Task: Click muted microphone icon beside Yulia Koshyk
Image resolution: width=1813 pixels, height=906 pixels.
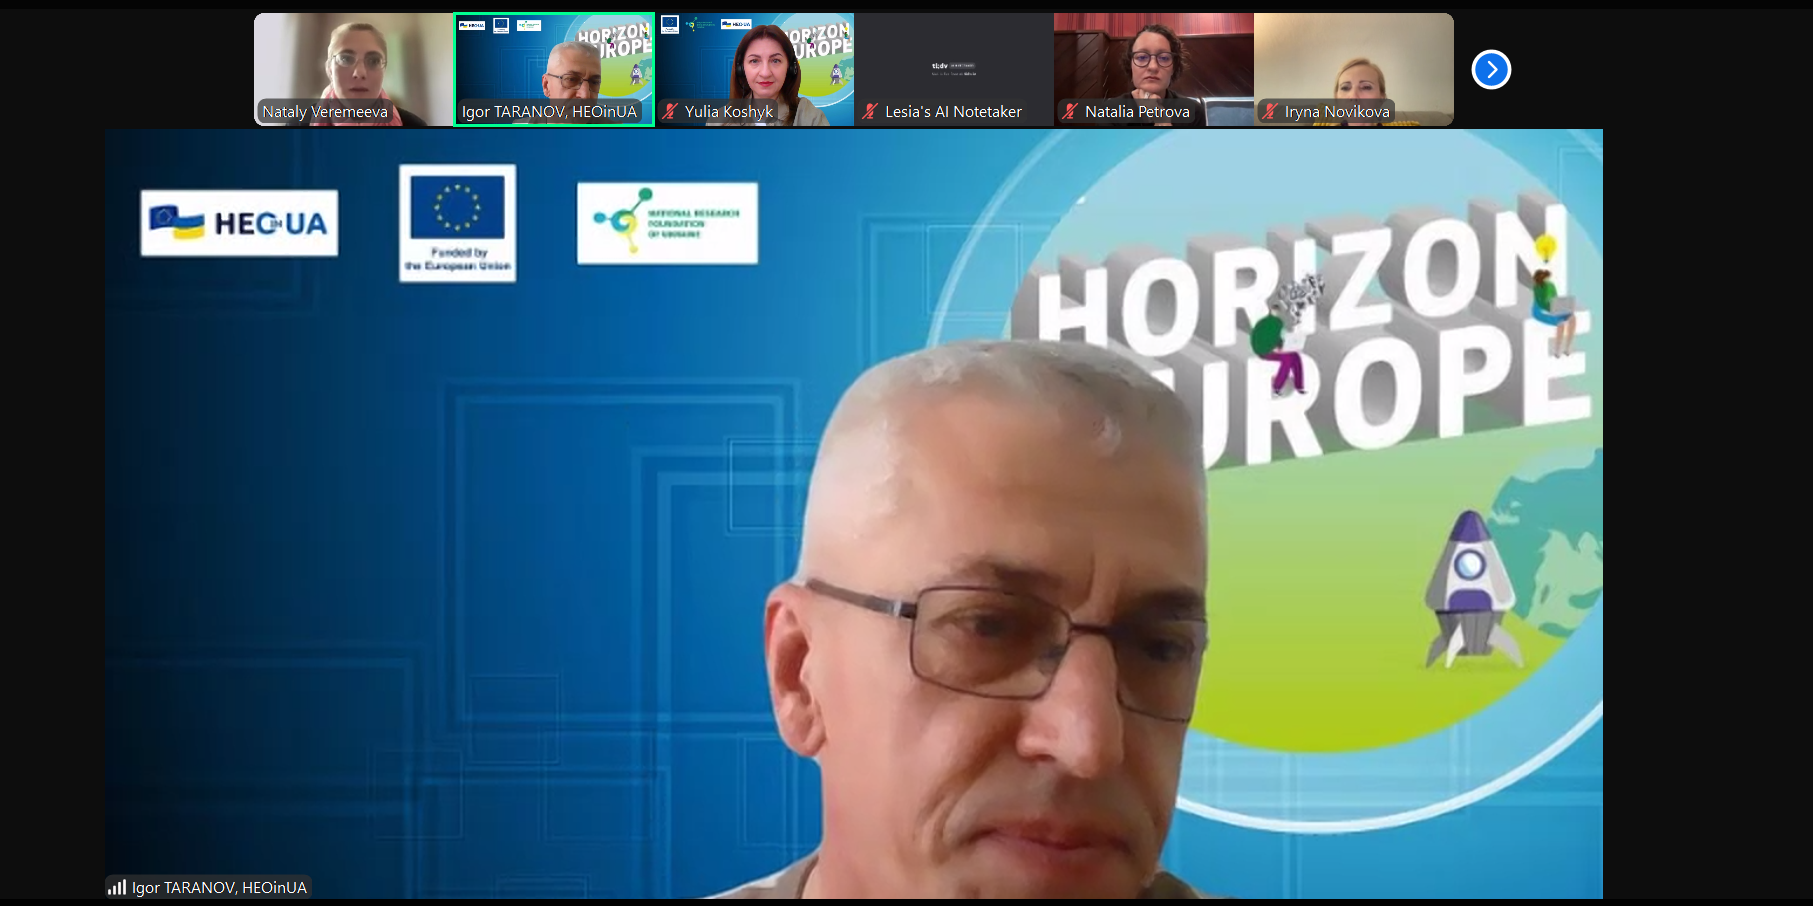Action: pos(671,112)
